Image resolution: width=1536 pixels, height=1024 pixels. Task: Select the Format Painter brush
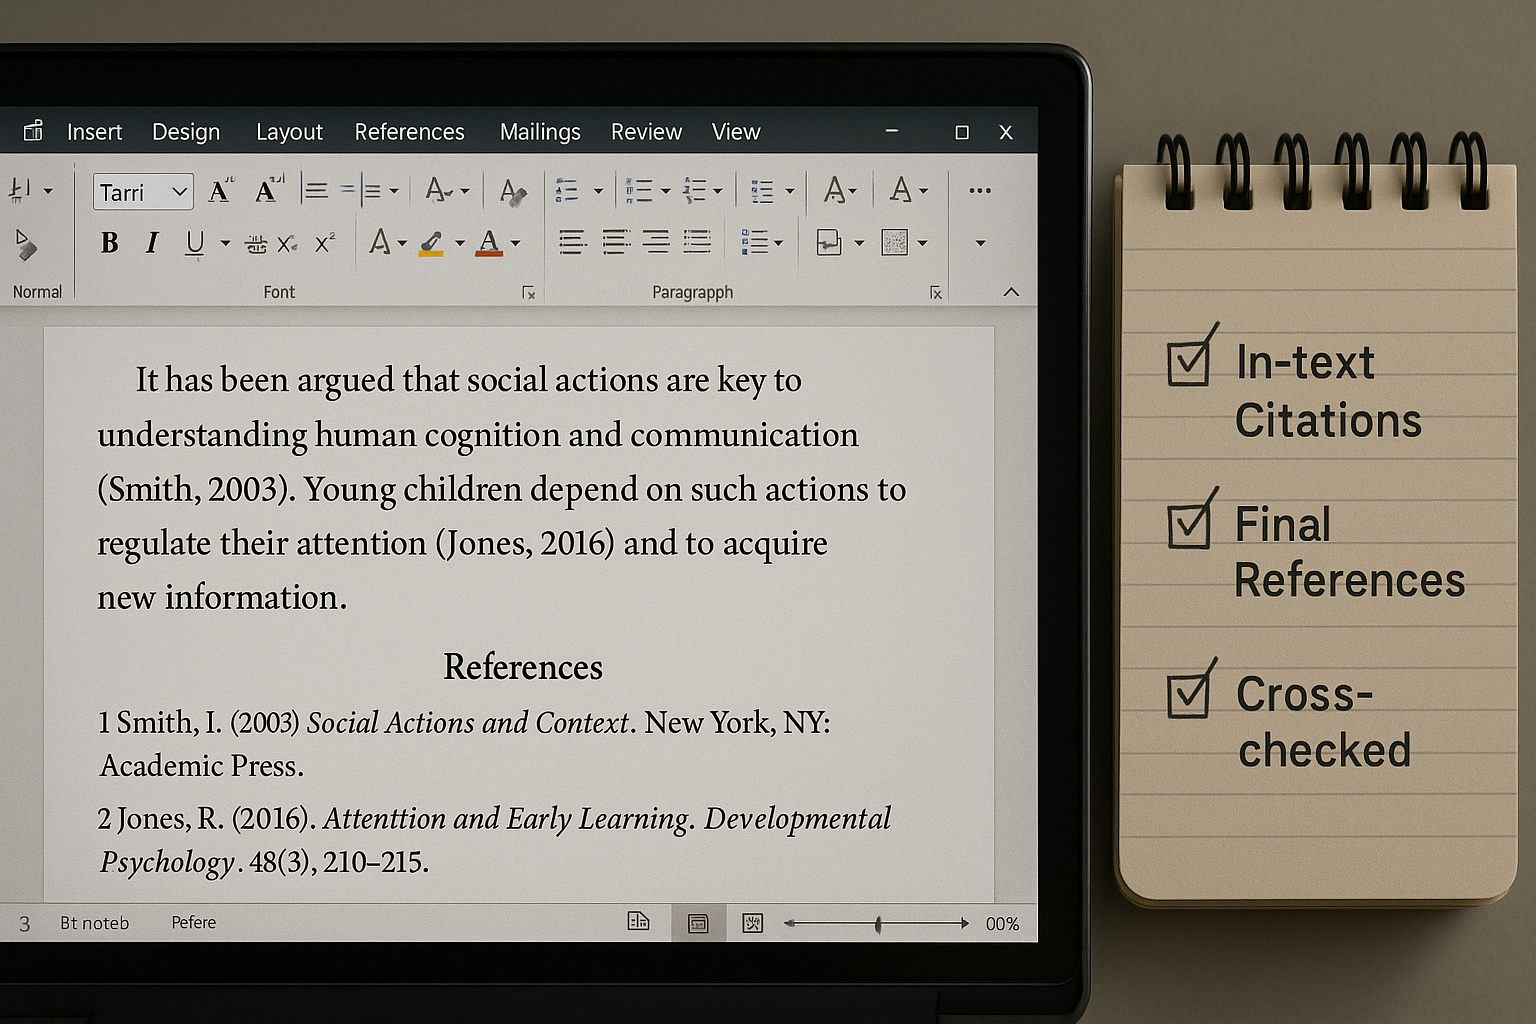coord(26,244)
